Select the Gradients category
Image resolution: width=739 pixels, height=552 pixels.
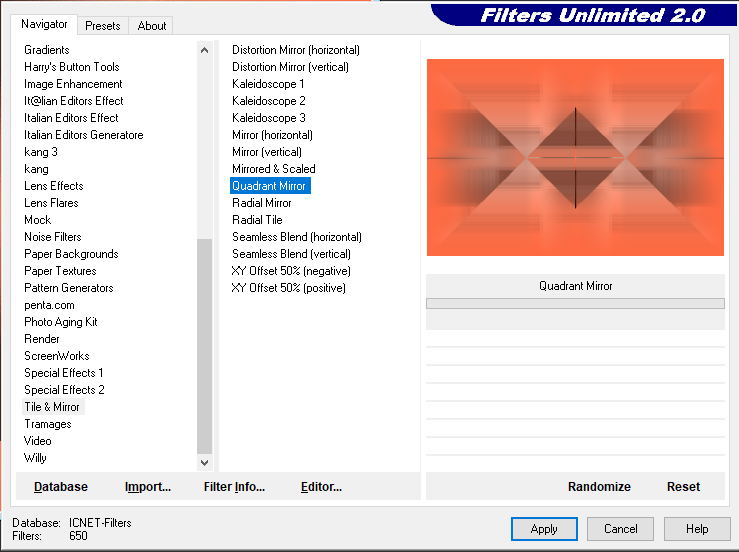47,50
